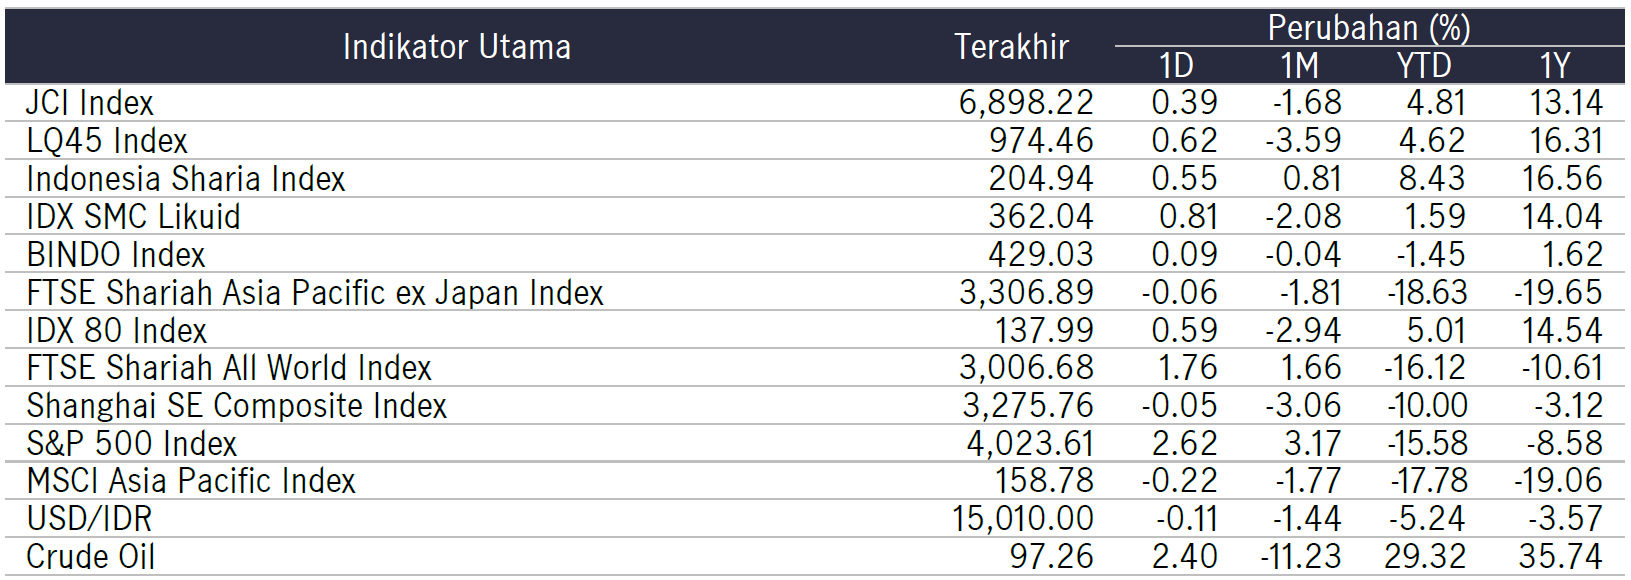Click Shanghai SE Composite Index label

click(x=237, y=406)
